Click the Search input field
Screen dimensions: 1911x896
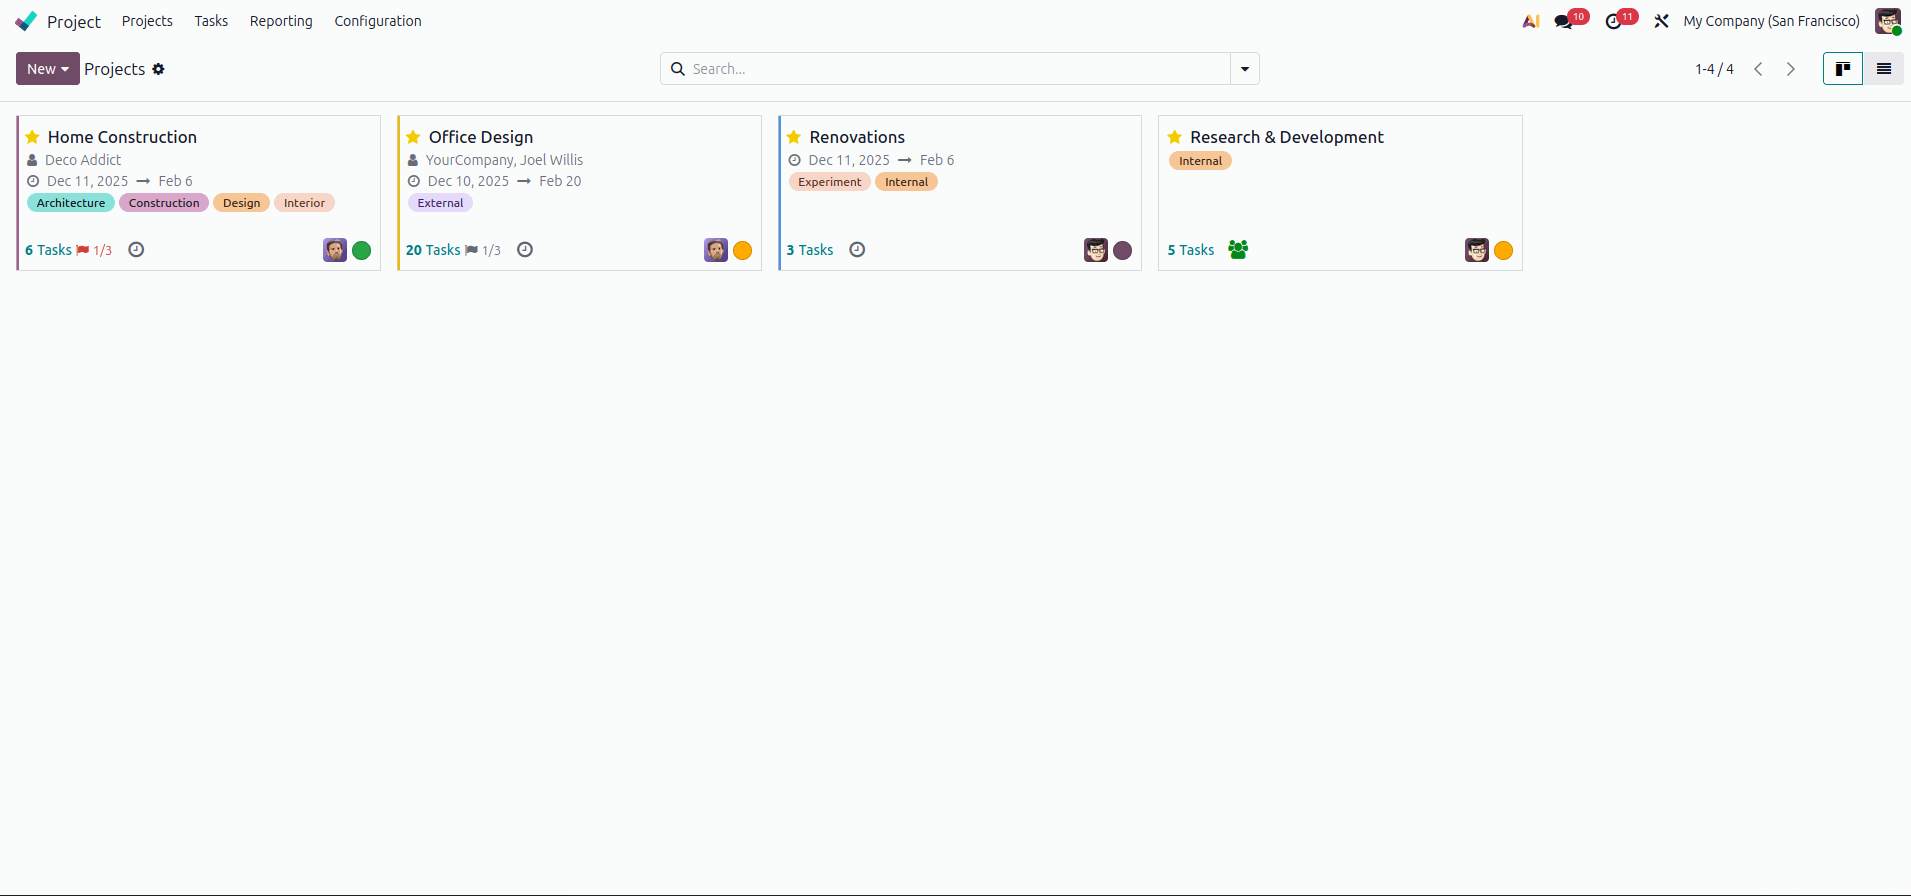point(958,69)
